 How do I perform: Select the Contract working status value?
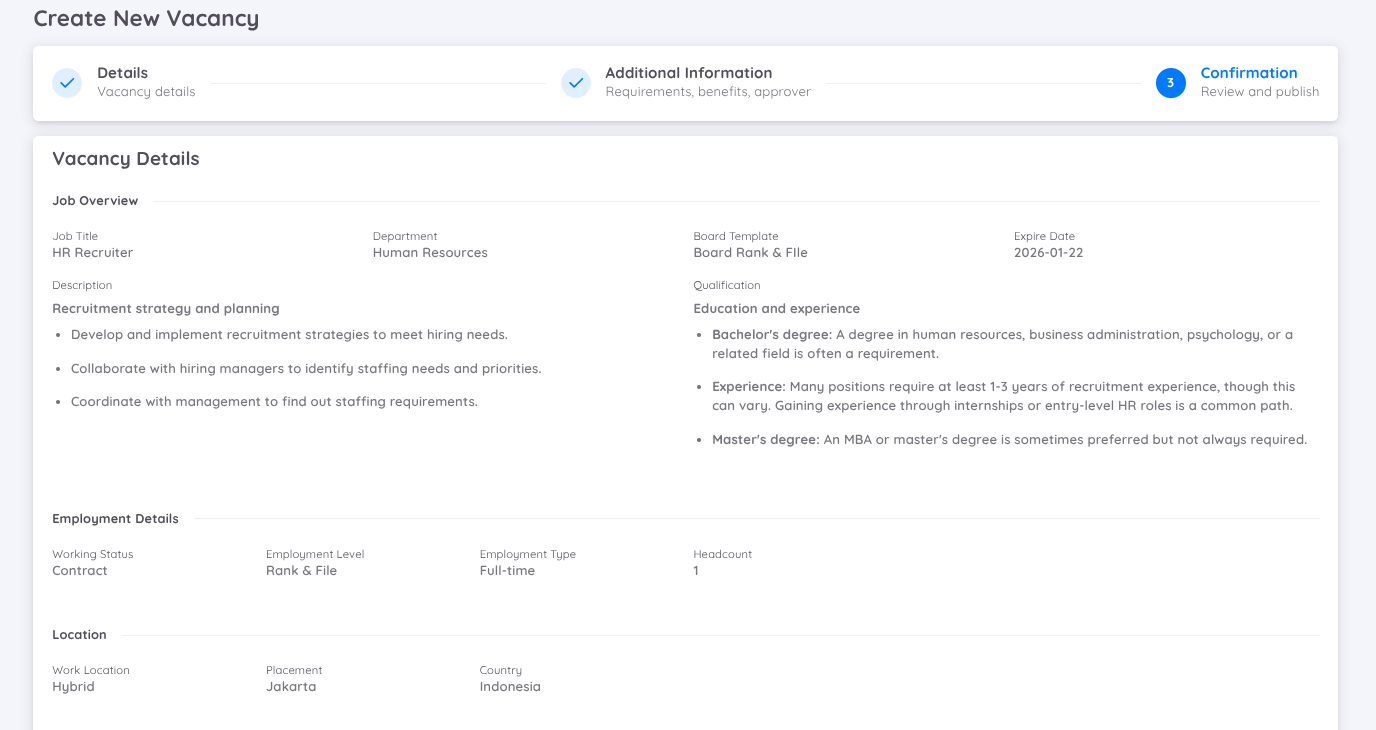(x=80, y=571)
